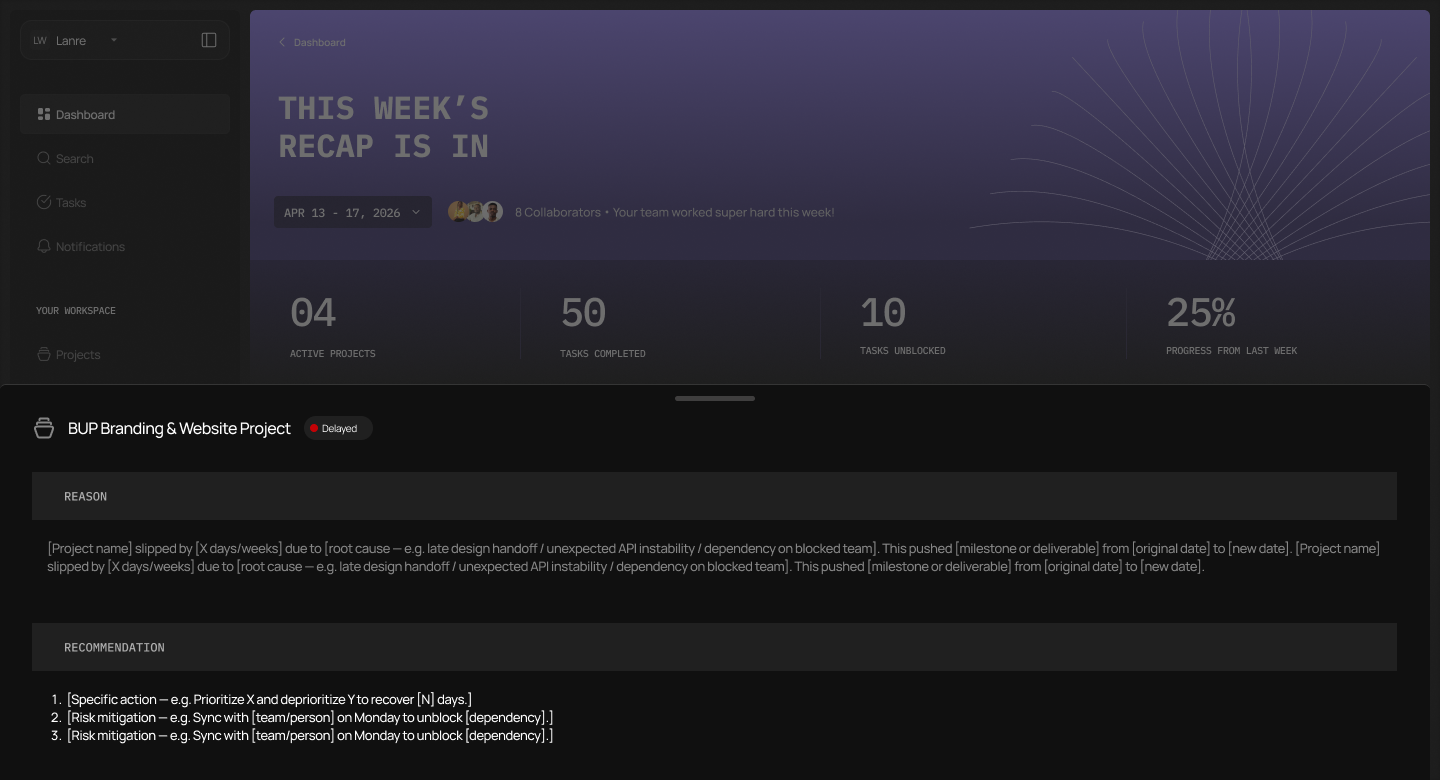Open Tasks in the sidebar

tap(125, 202)
